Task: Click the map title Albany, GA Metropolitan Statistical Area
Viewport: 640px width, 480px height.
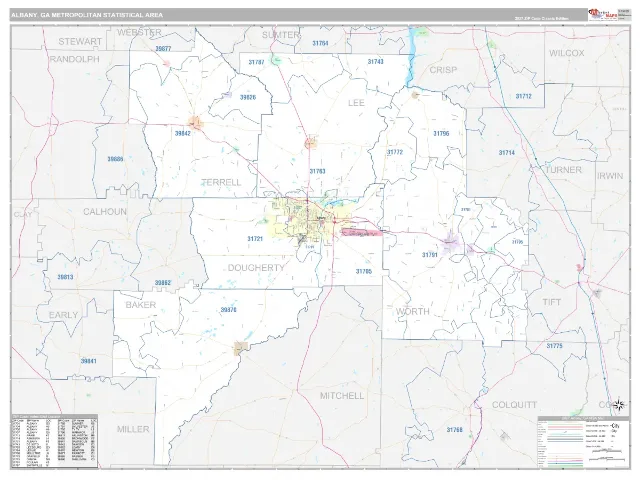Action: tap(87, 15)
